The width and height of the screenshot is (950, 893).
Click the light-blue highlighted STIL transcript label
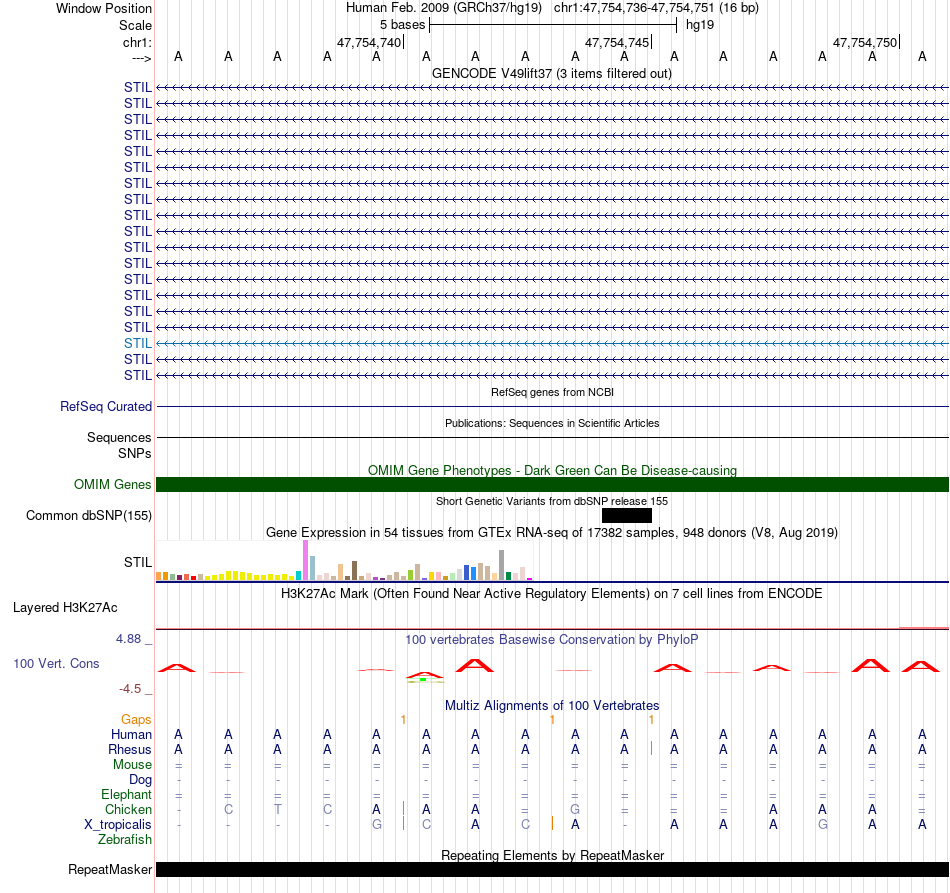pos(138,344)
